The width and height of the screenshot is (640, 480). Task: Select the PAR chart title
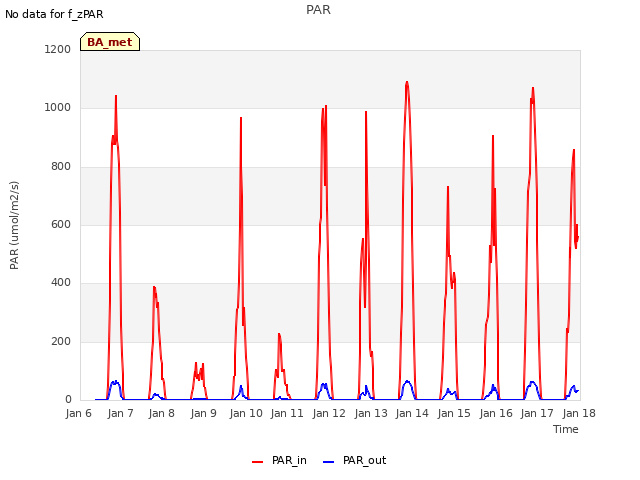pyautogui.click(x=318, y=10)
